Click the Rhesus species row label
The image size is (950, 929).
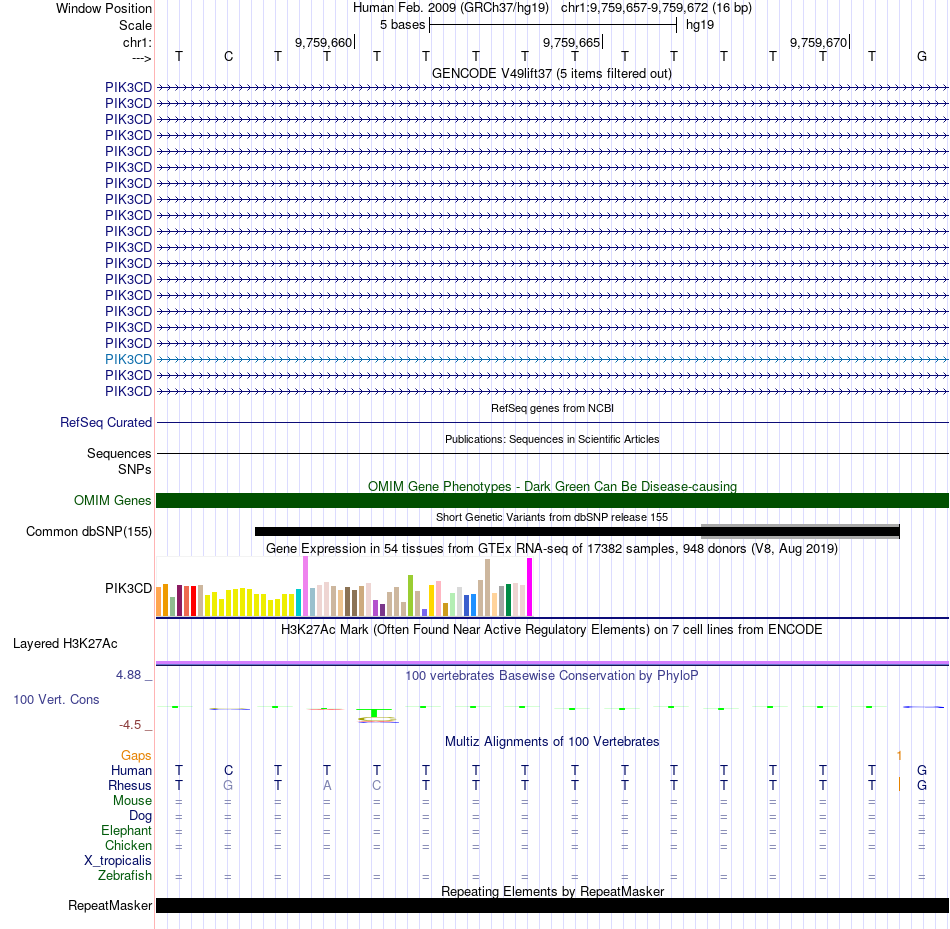pos(130,785)
